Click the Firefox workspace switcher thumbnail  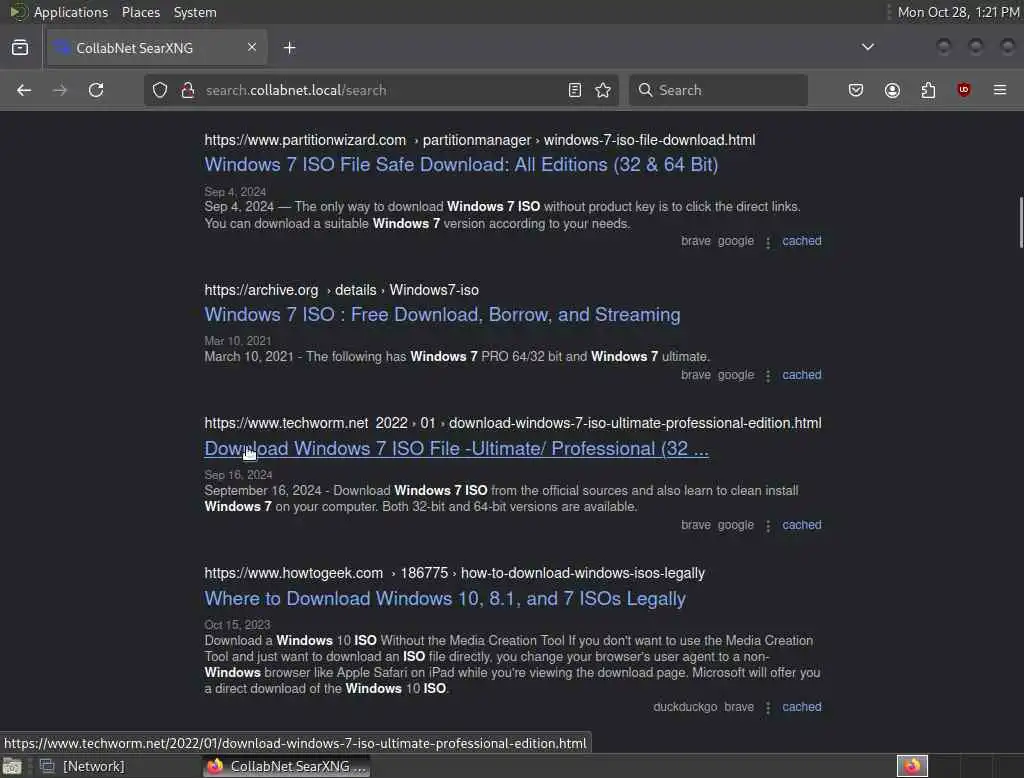pyautogui.click(x=912, y=766)
